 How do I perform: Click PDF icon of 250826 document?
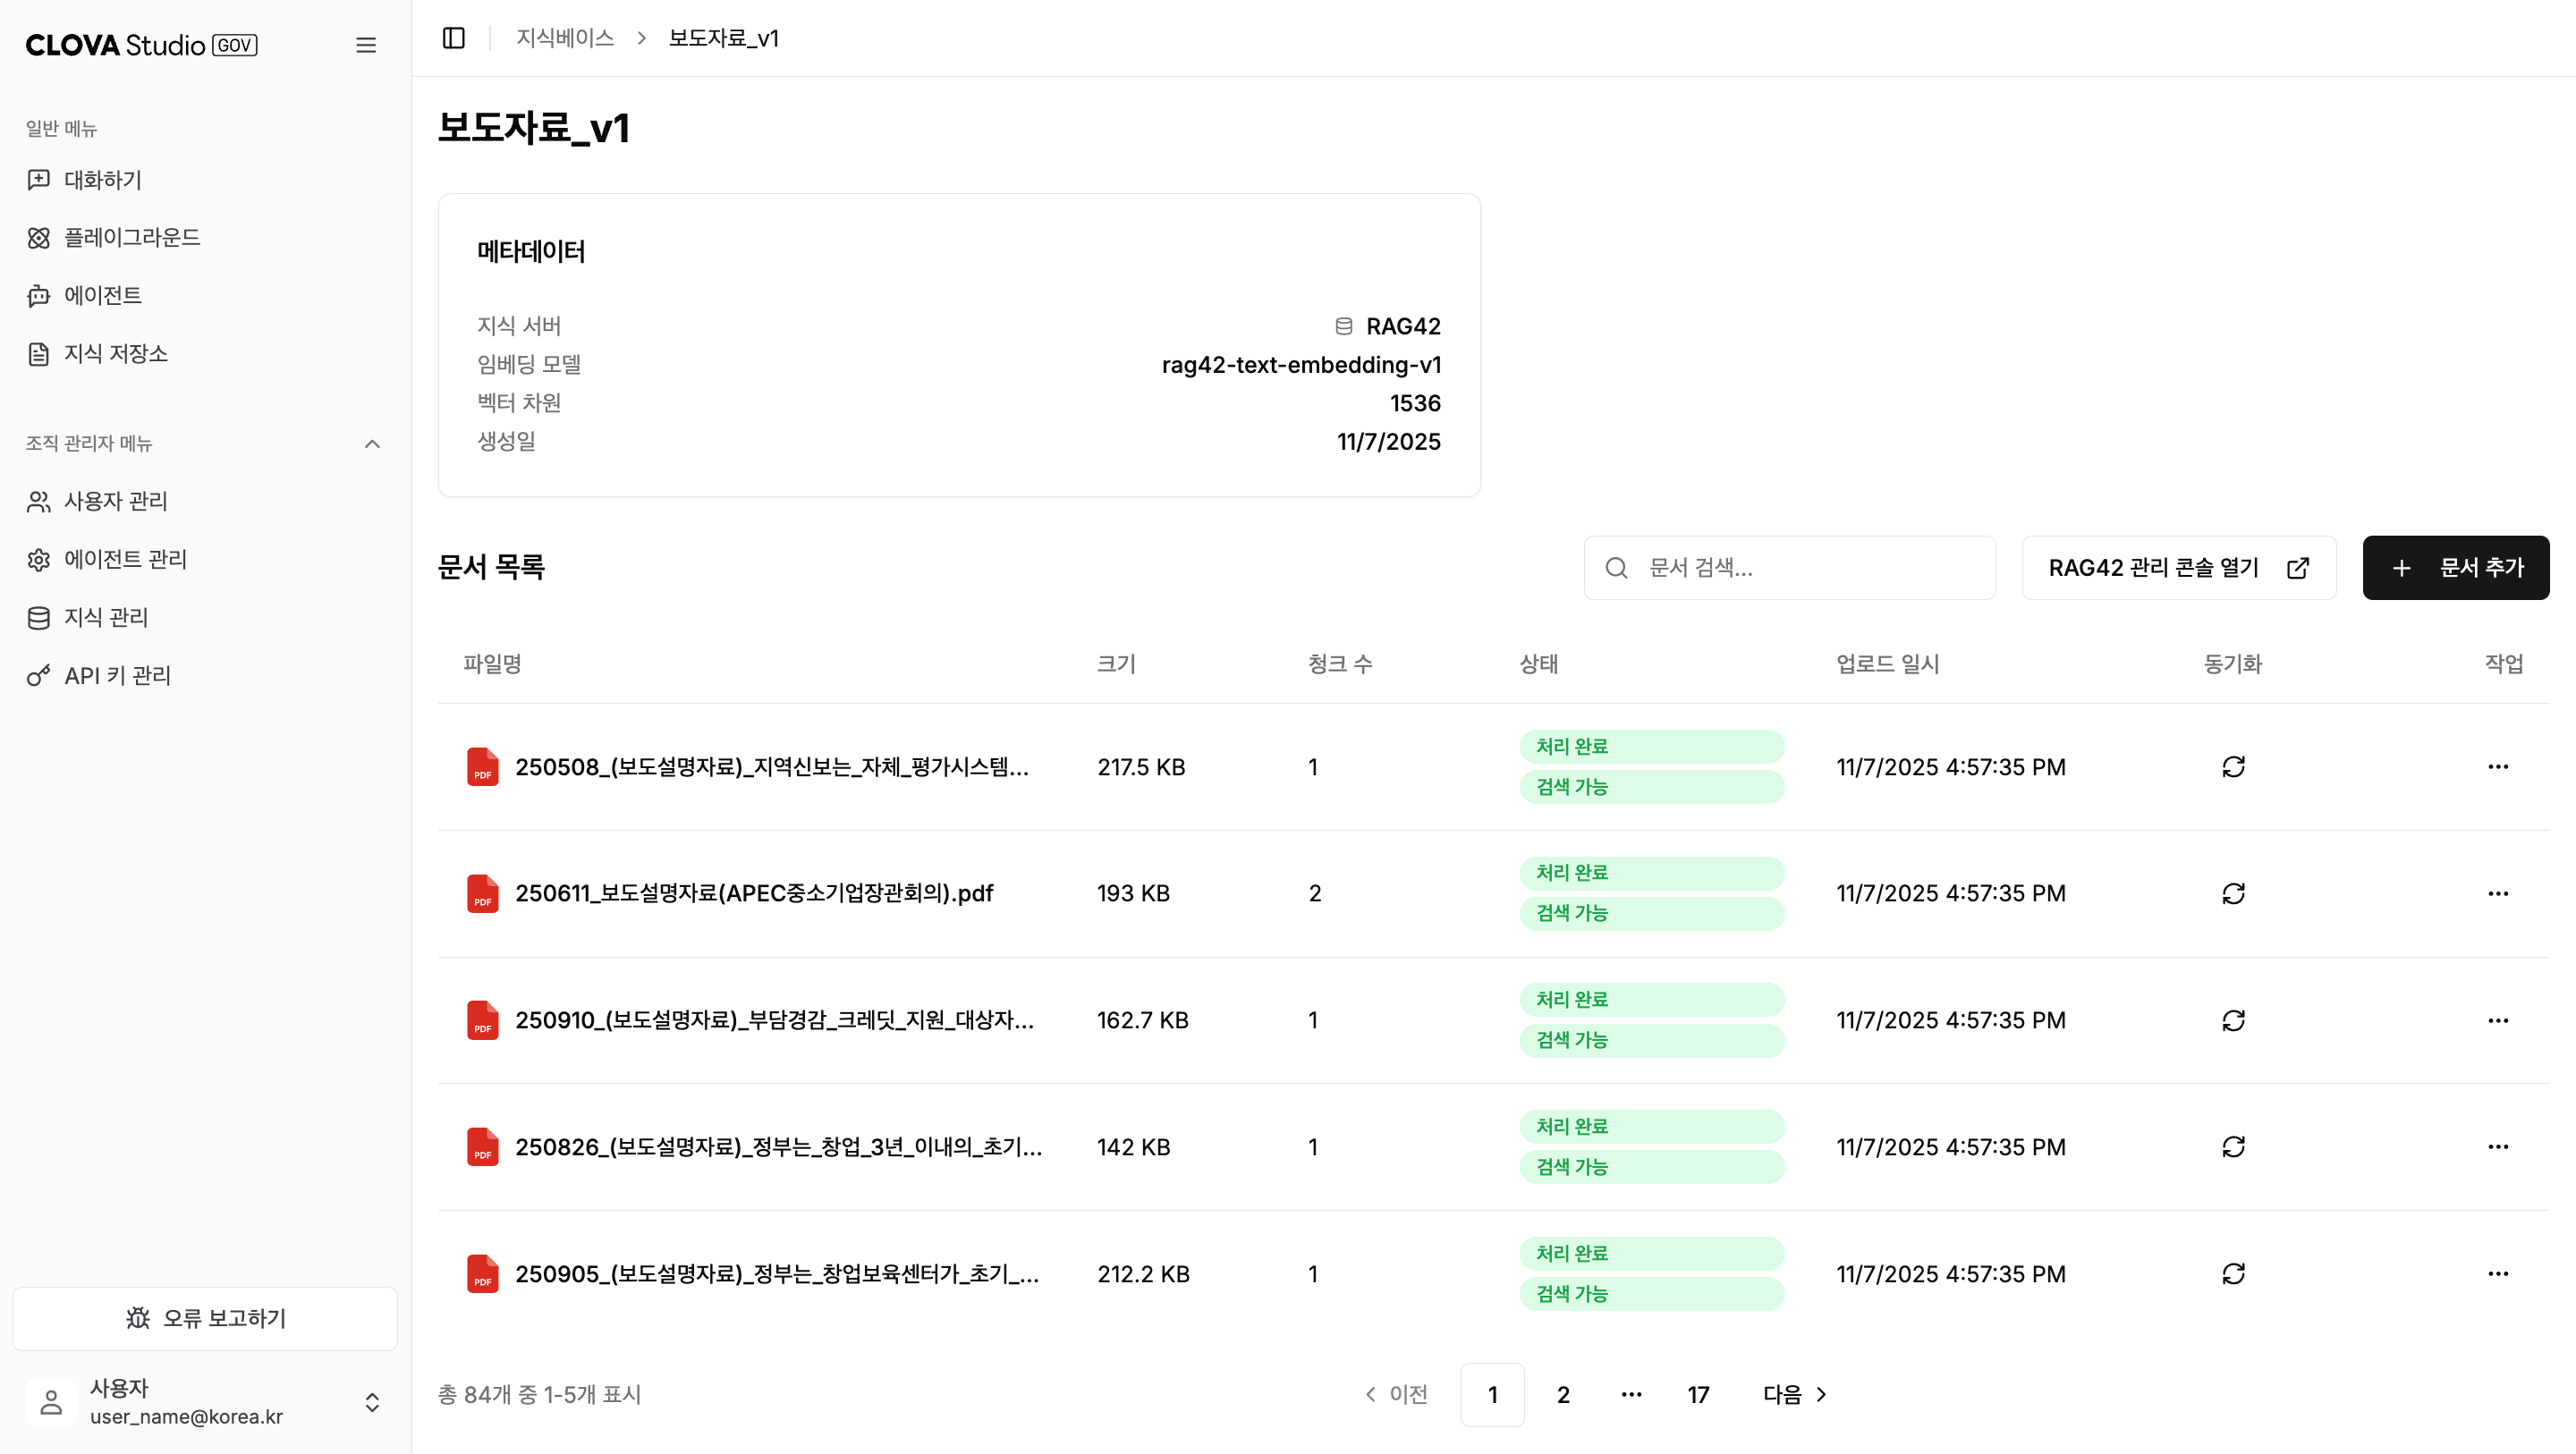[x=483, y=1147]
